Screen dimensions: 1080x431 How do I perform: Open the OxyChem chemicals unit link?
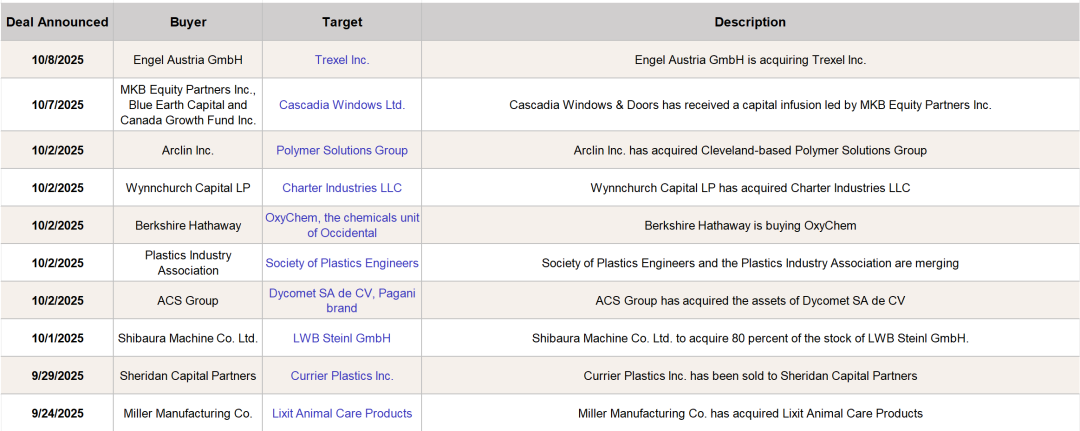(342, 225)
